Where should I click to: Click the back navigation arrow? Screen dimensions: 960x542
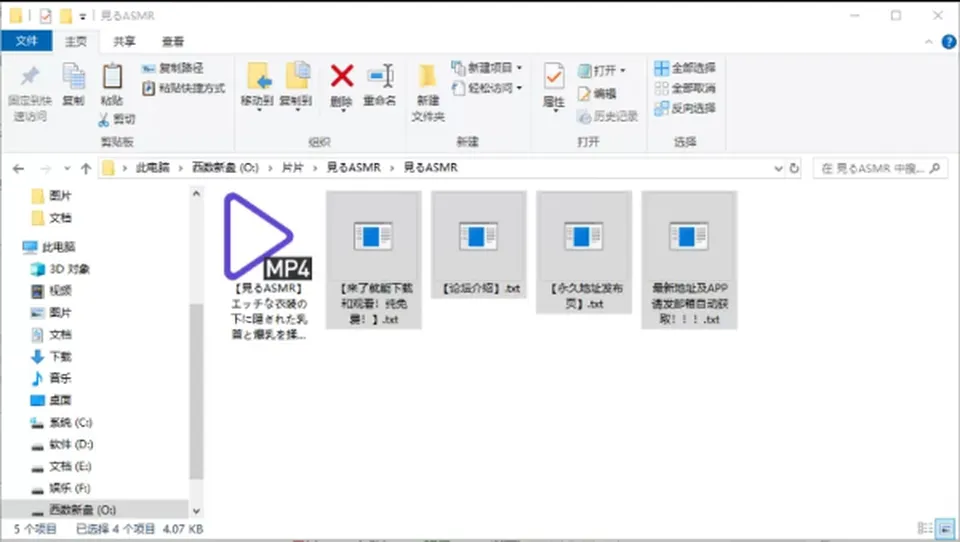[x=18, y=168]
